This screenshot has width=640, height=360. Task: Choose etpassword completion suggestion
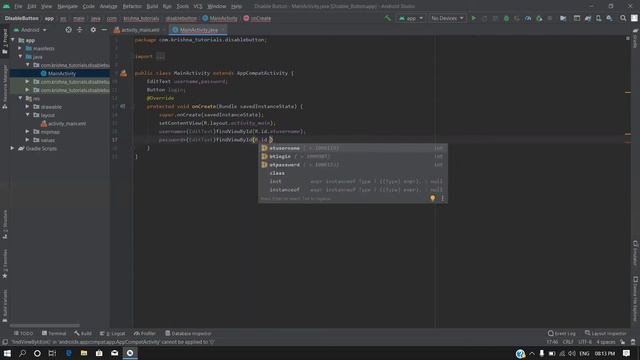[353, 164]
